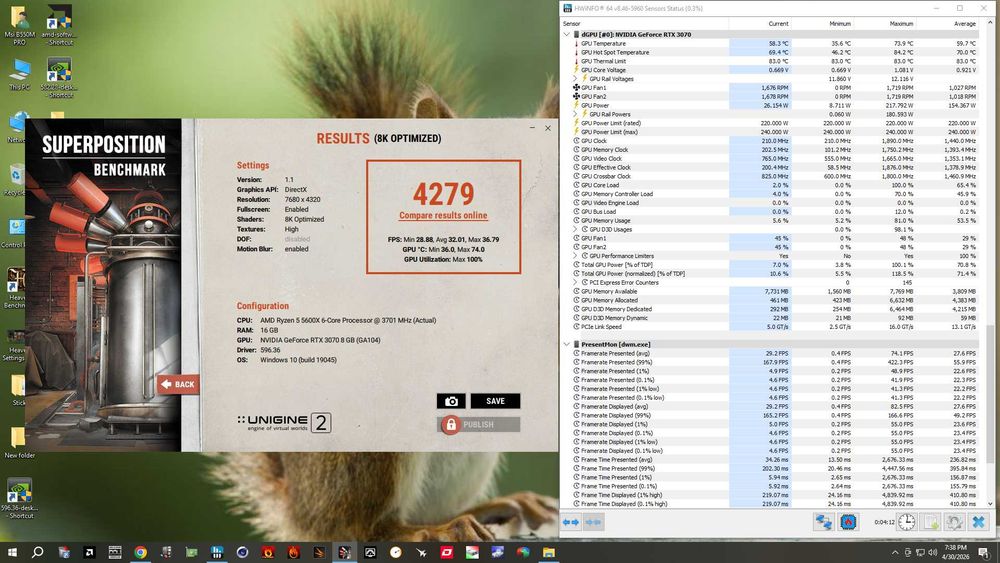
Task: Open the Heaven Settings desktop icon
Action: pos(15,344)
